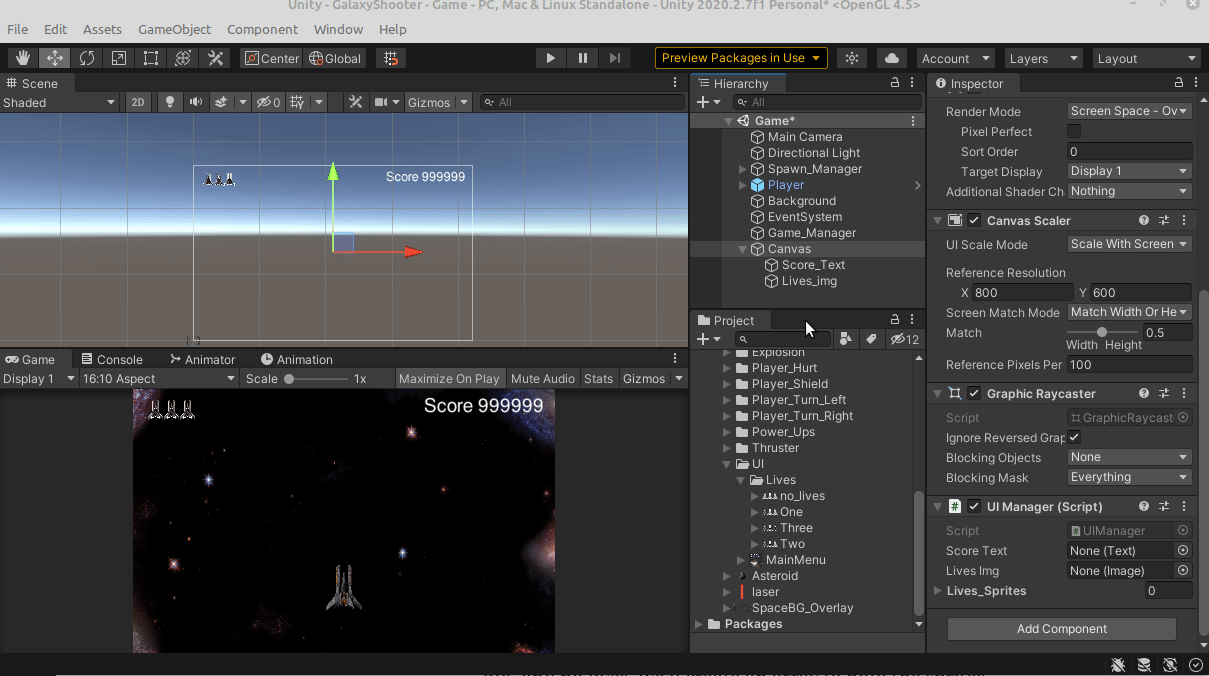1209x676 pixels.
Task: Toggle 2D scene view mode
Action: click(x=138, y=102)
